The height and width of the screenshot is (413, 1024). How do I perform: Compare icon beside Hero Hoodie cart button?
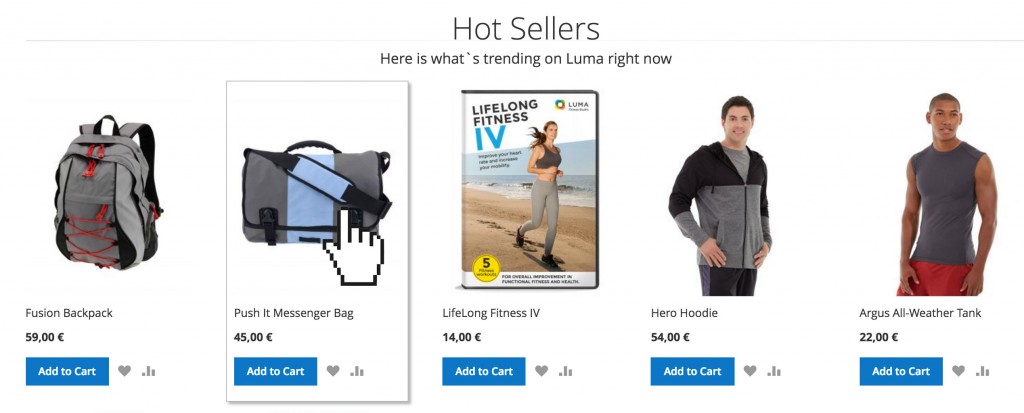pos(774,371)
